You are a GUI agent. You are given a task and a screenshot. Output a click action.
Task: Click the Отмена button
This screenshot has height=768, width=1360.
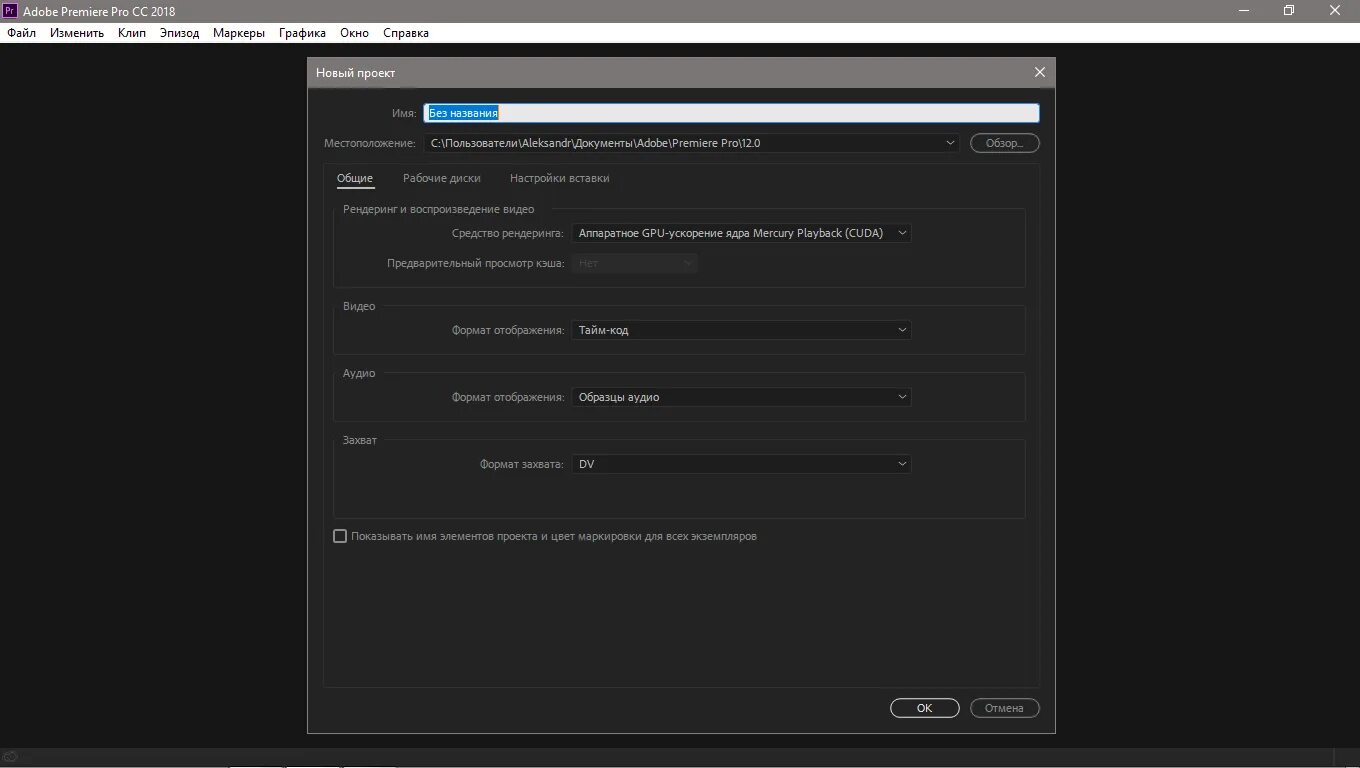tap(1005, 708)
